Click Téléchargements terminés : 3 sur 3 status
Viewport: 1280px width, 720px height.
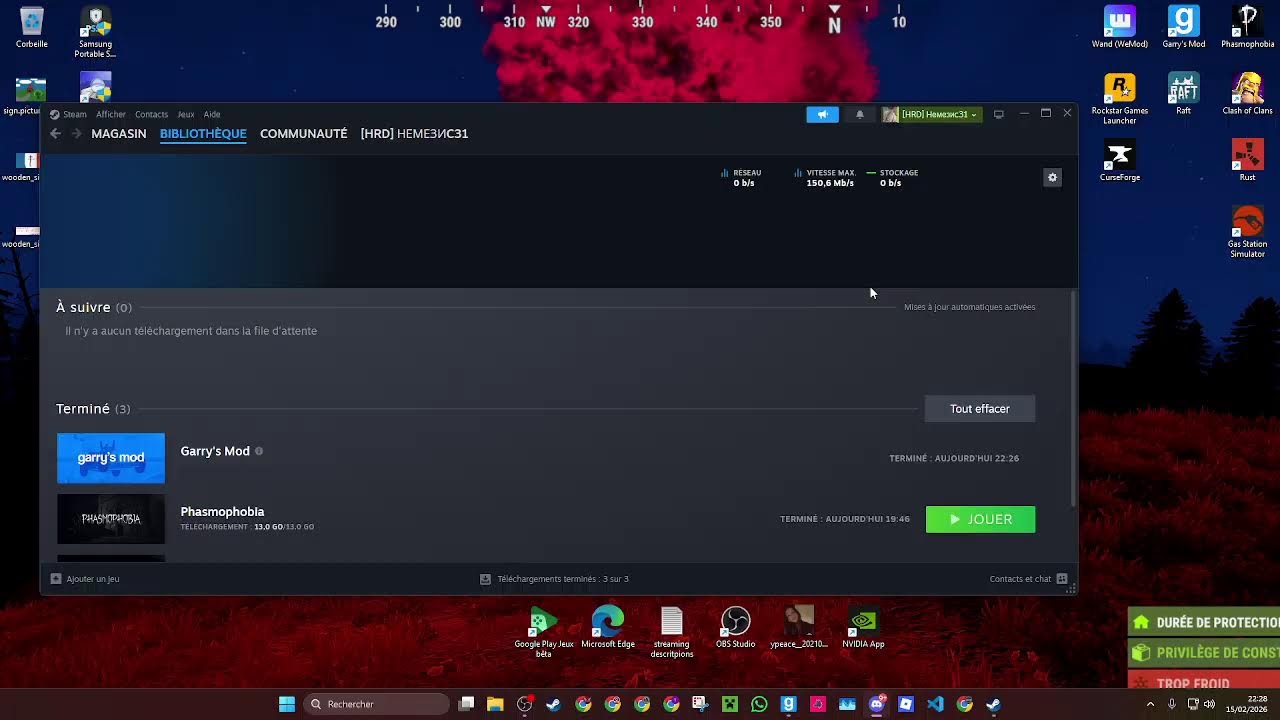tap(554, 579)
